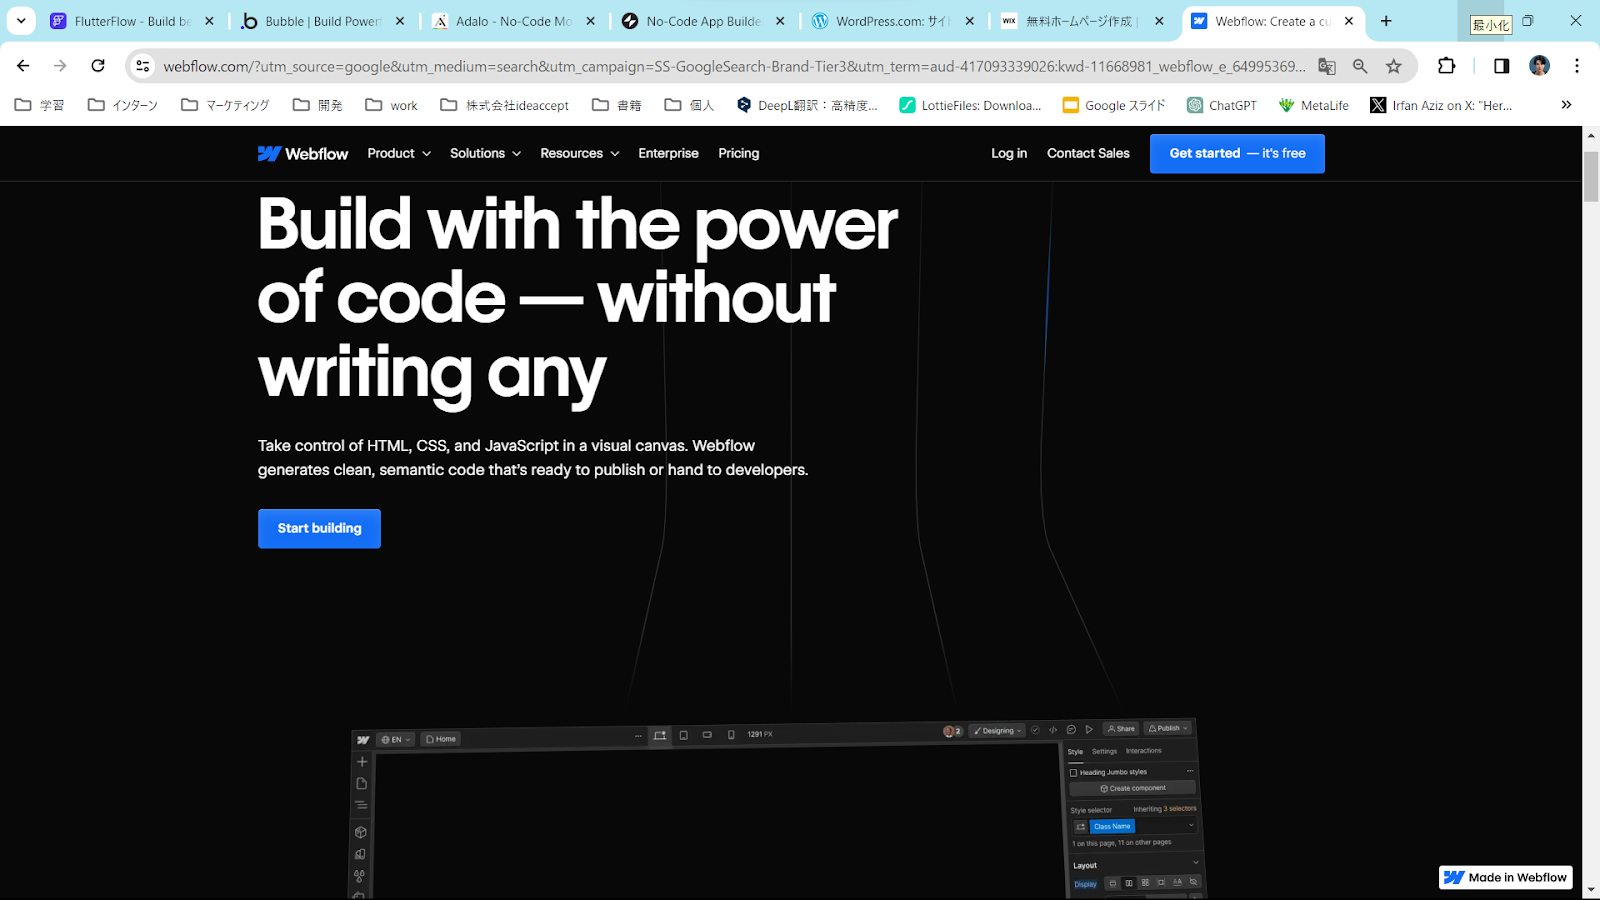Click the zoom magnifier icon in address bar

point(1360,66)
